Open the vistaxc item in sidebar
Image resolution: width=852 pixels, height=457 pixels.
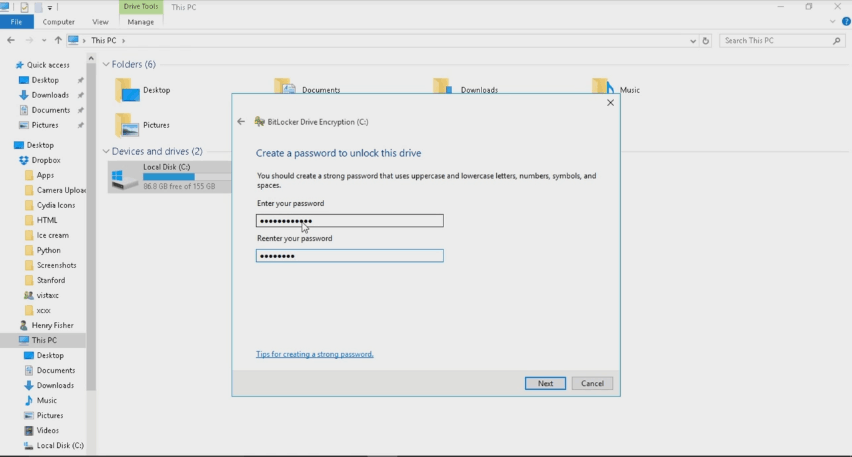coord(47,296)
